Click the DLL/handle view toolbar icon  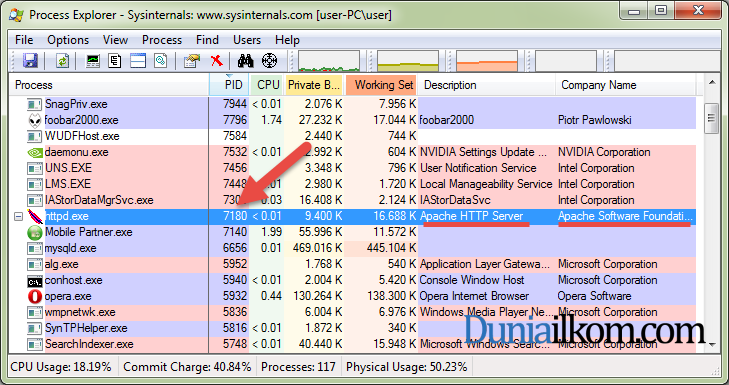(160, 61)
